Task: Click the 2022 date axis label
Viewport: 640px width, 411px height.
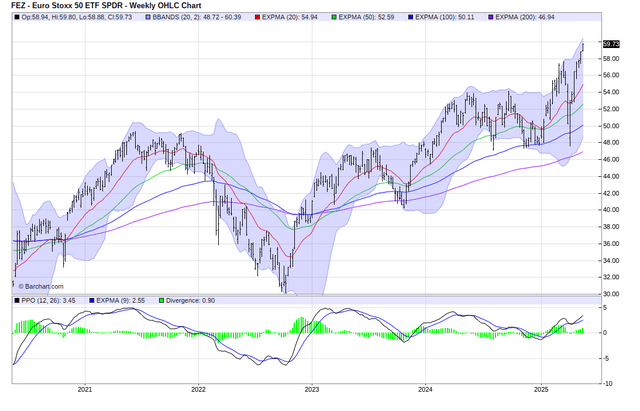Action: (x=198, y=390)
